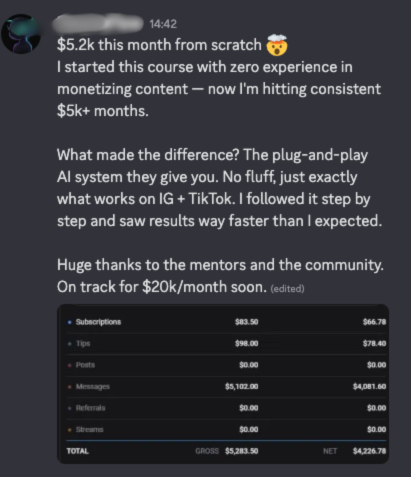
Task: Select the gross total $5,283.50
Action: (242, 451)
